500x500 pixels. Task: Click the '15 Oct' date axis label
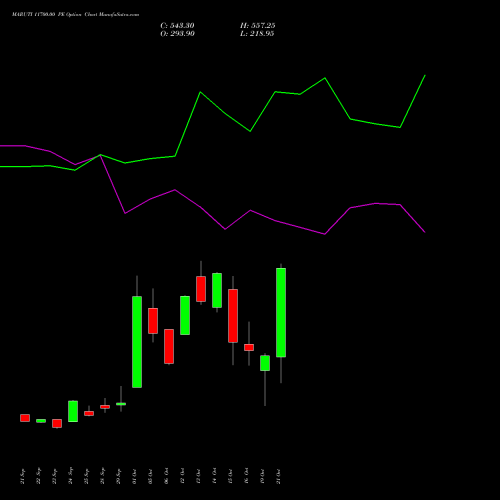230,476
